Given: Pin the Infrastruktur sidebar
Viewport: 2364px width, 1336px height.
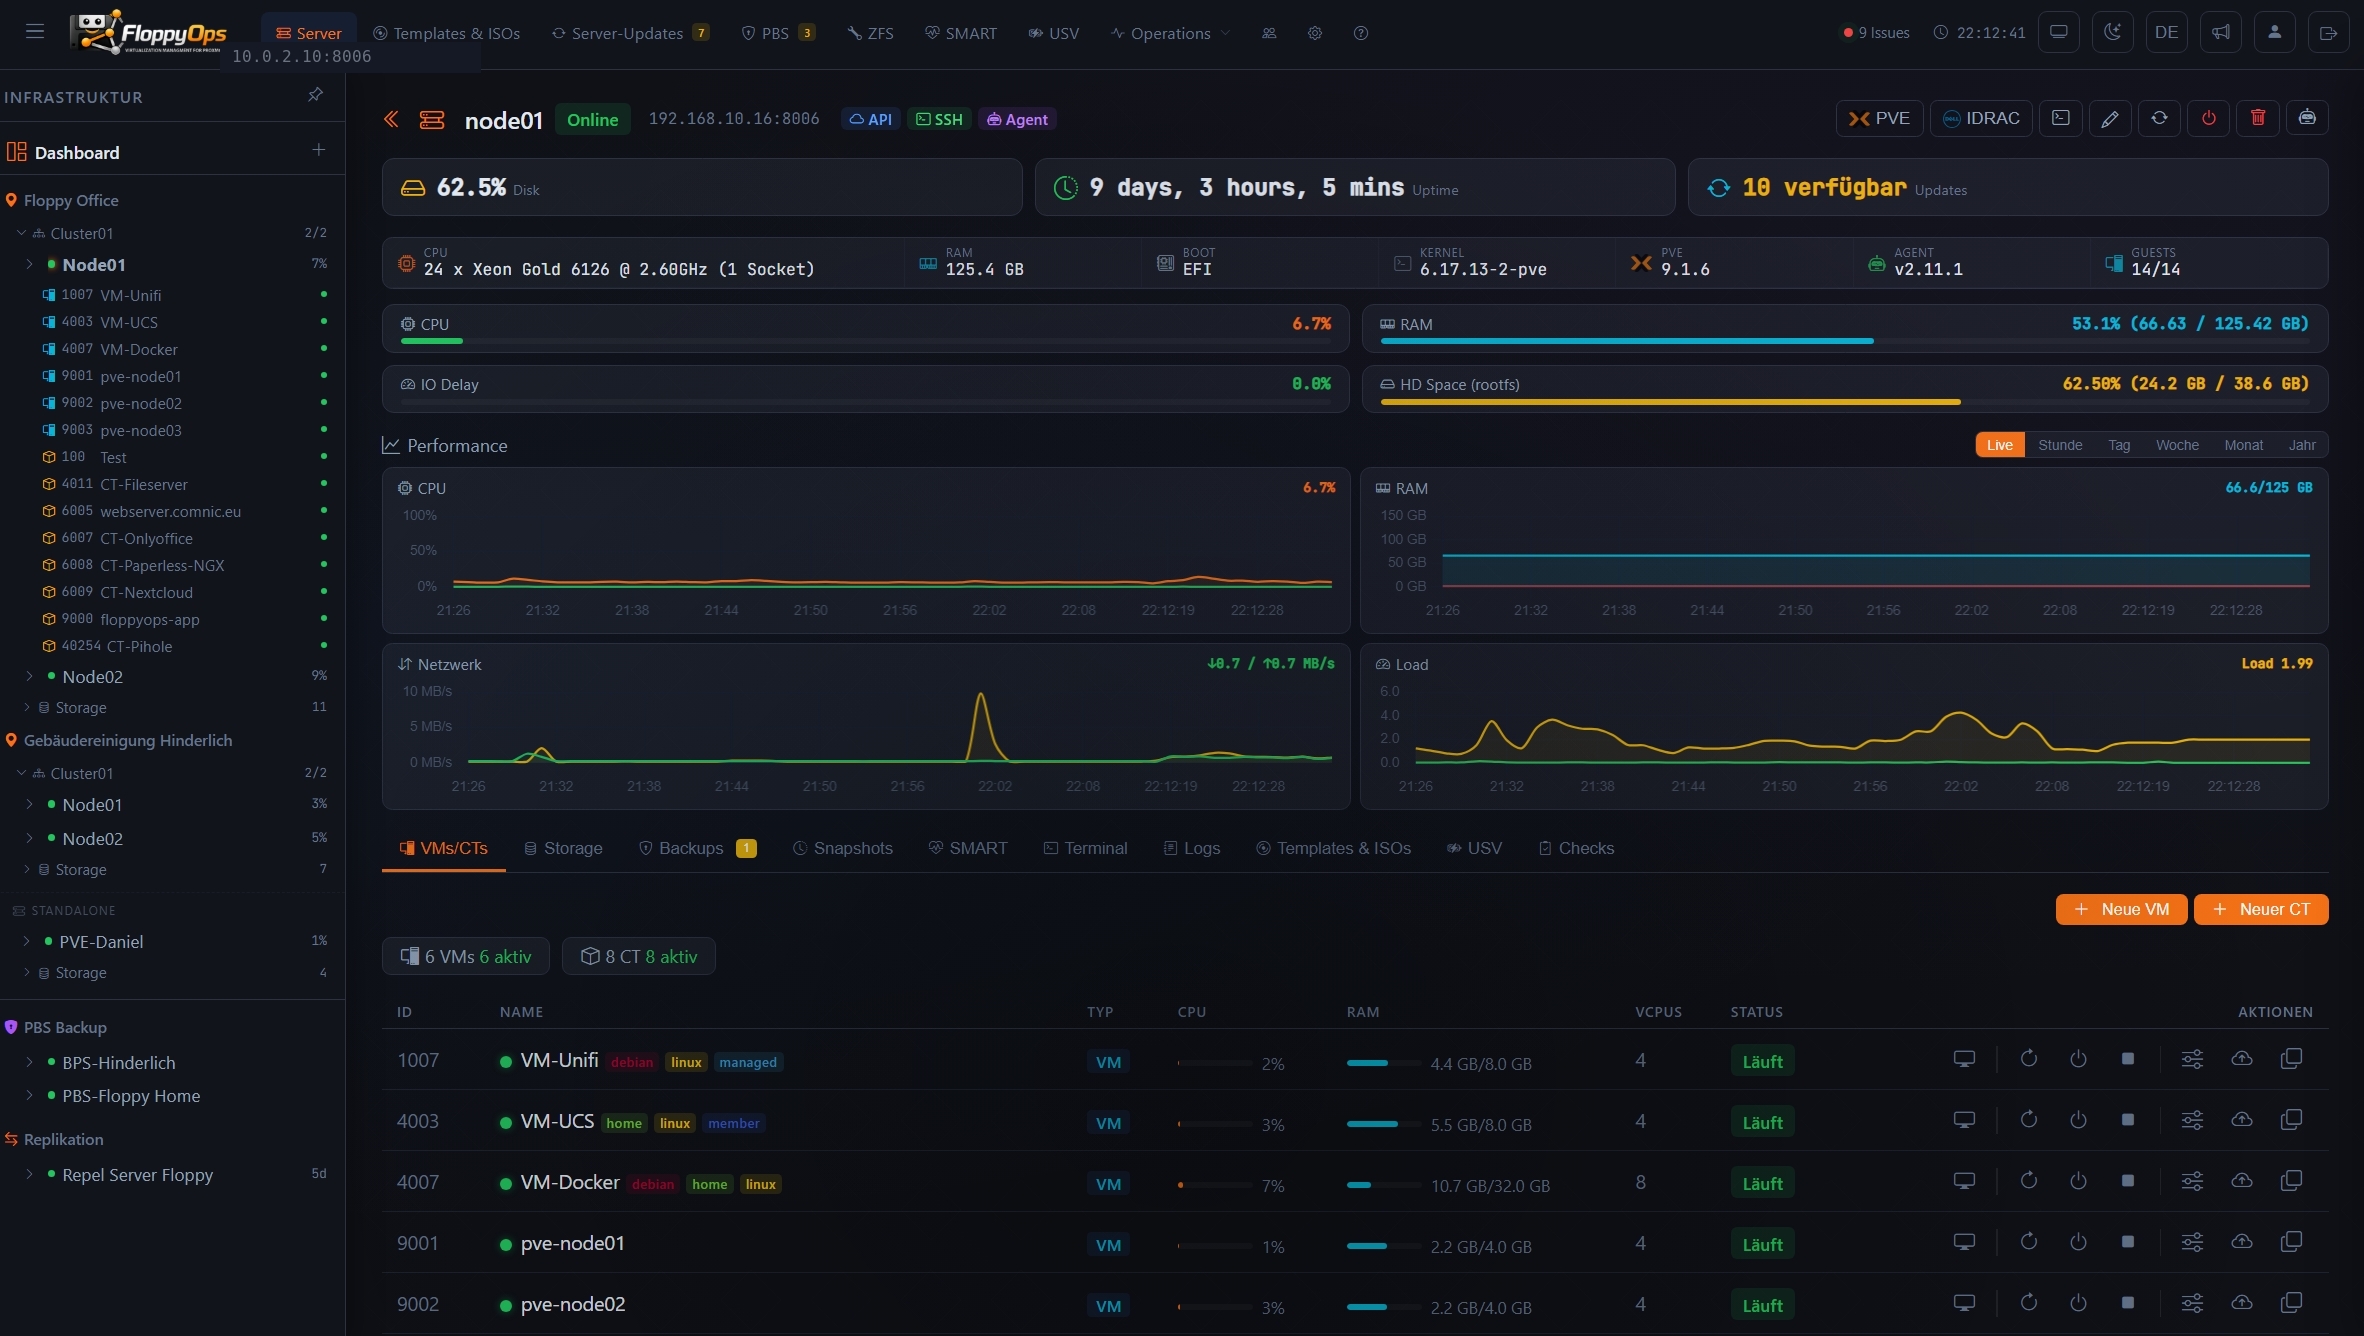Looking at the screenshot, I should point(315,95).
